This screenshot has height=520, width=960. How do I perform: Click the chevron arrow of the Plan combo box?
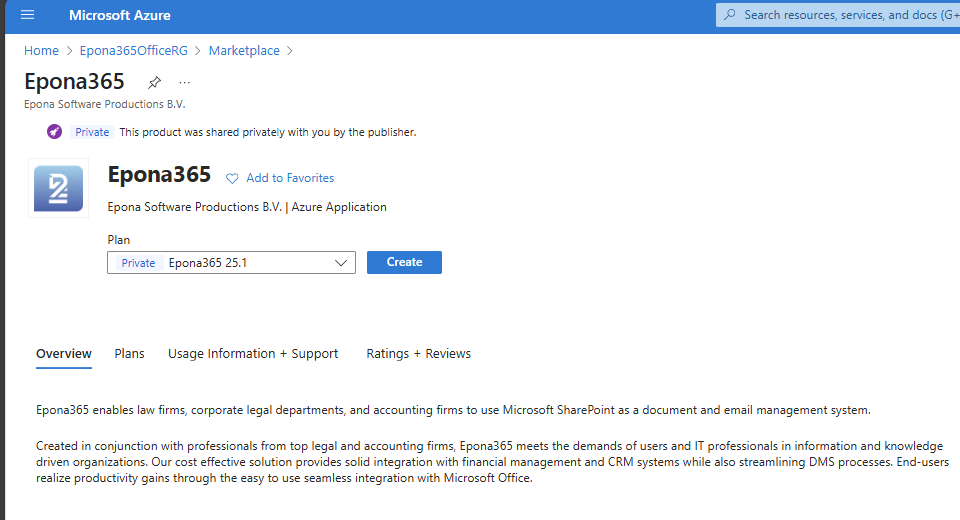coord(341,263)
